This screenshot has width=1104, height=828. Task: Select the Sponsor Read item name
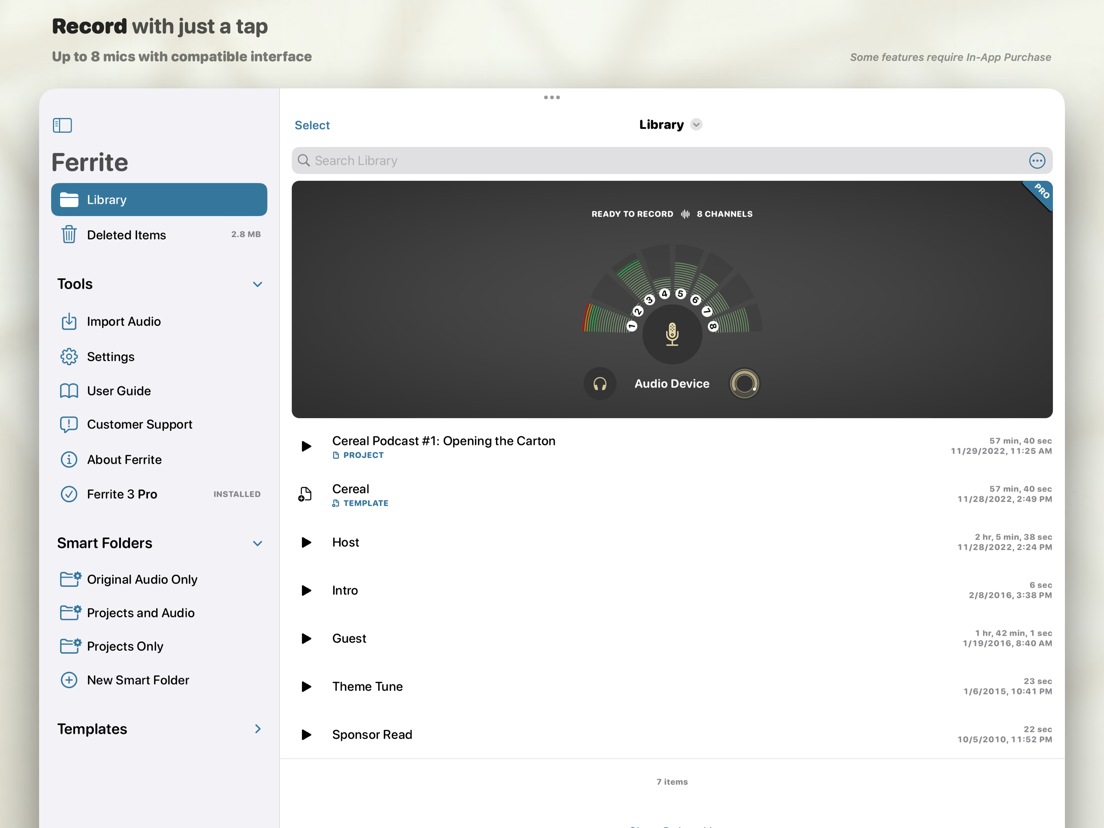coord(372,734)
